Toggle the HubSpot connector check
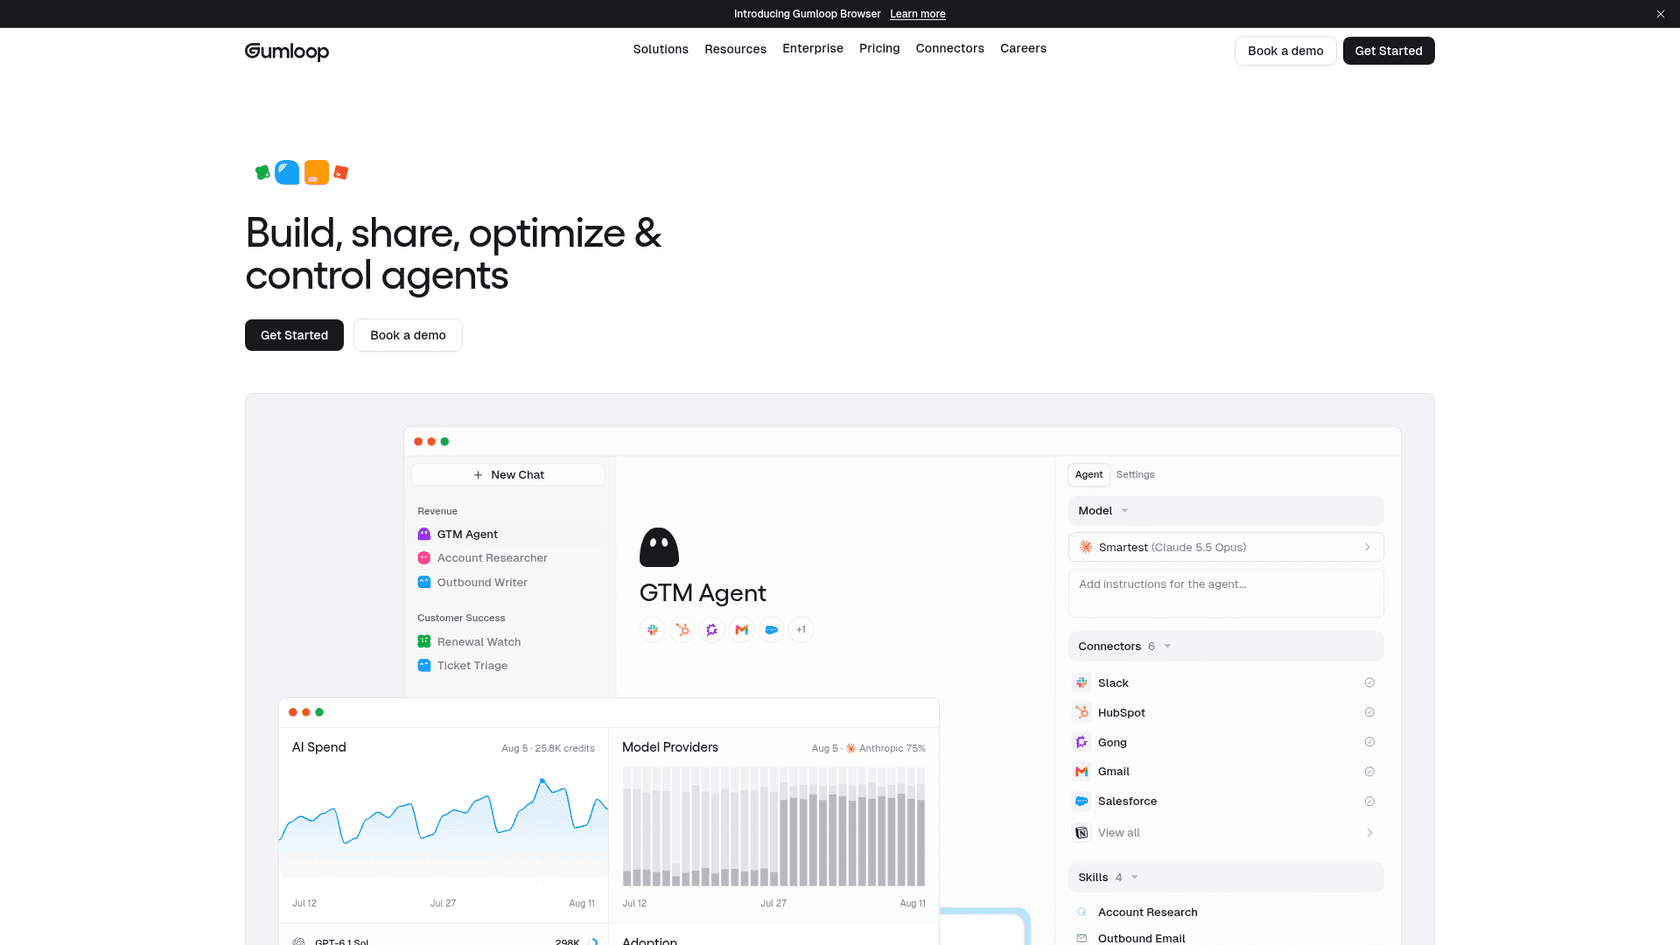This screenshot has height=945, width=1680. click(1369, 712)
